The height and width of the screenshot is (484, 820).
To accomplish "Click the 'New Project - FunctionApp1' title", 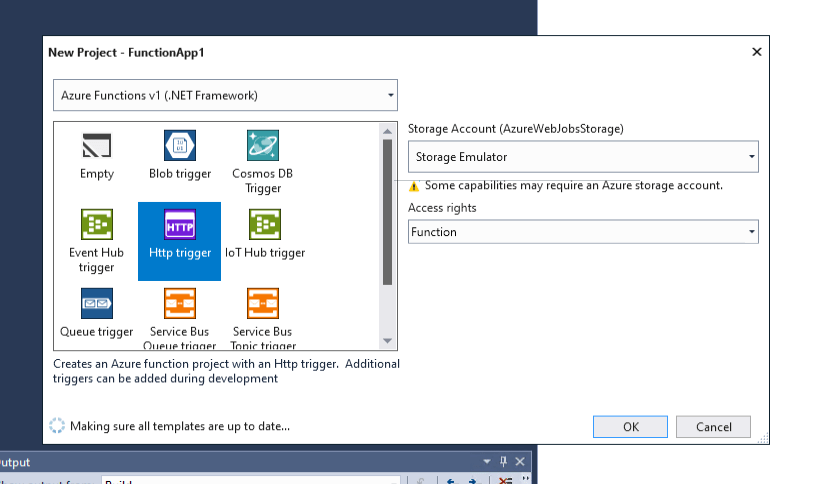I will coord(126,52).
